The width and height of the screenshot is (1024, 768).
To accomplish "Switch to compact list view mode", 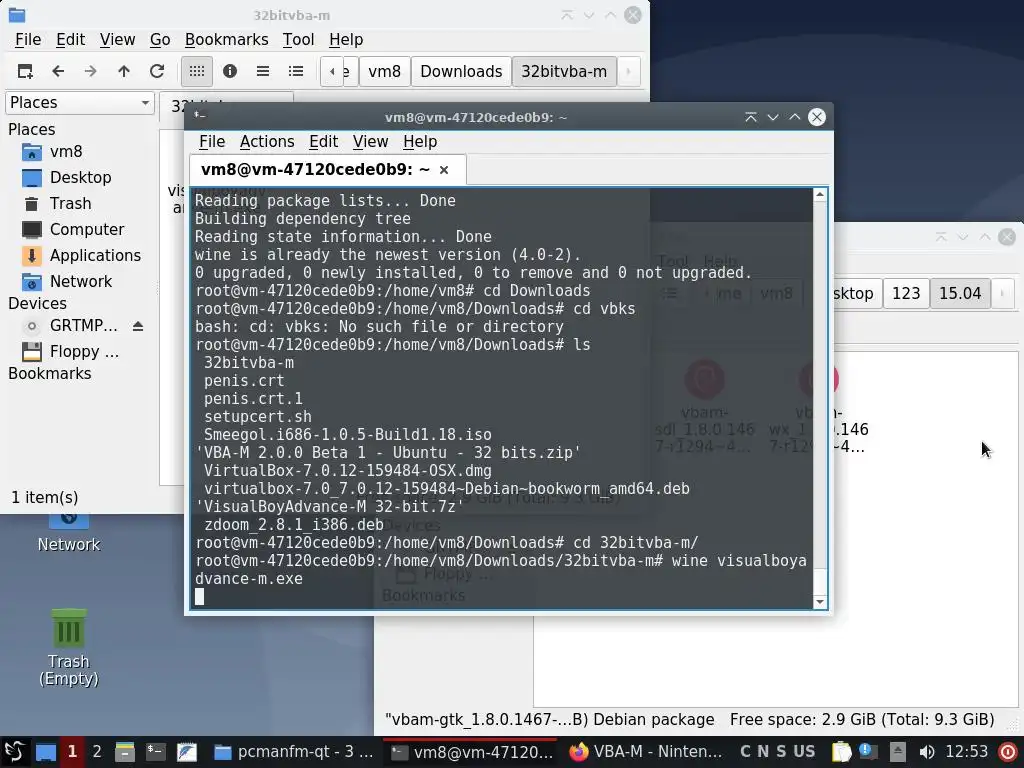I will point(263,71).
